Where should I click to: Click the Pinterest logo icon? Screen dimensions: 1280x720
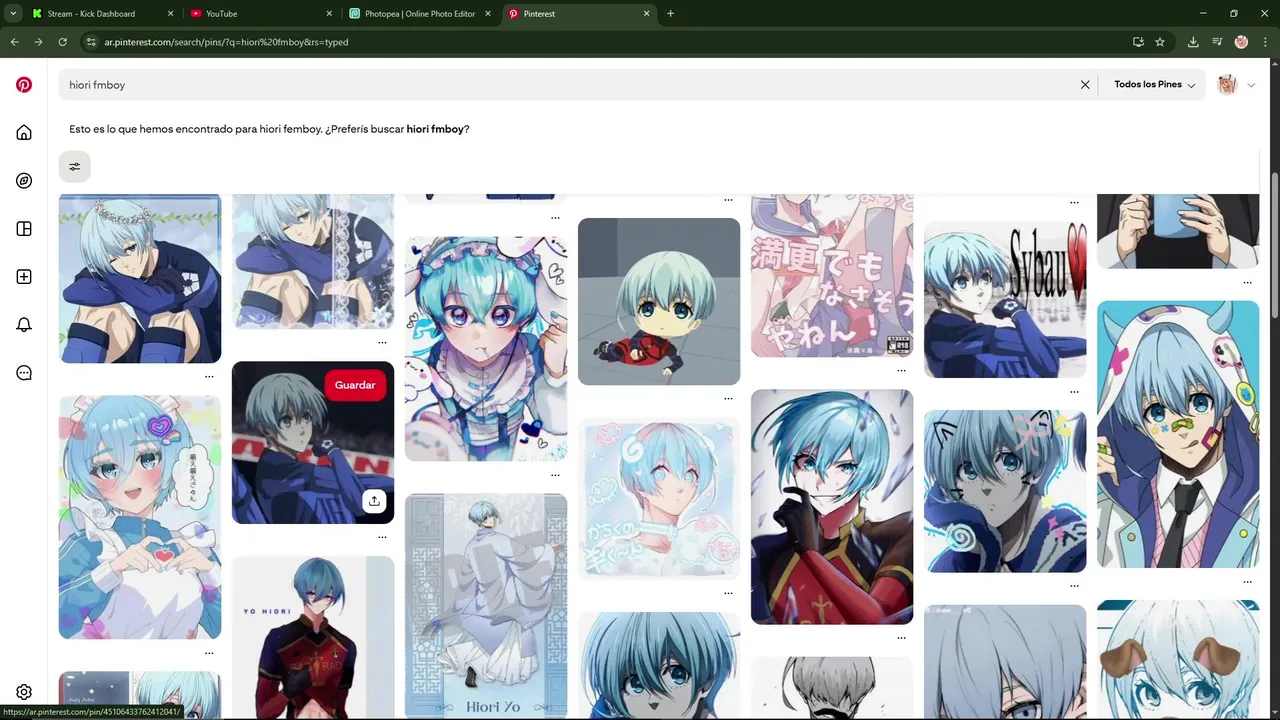[x=24, y=85]
